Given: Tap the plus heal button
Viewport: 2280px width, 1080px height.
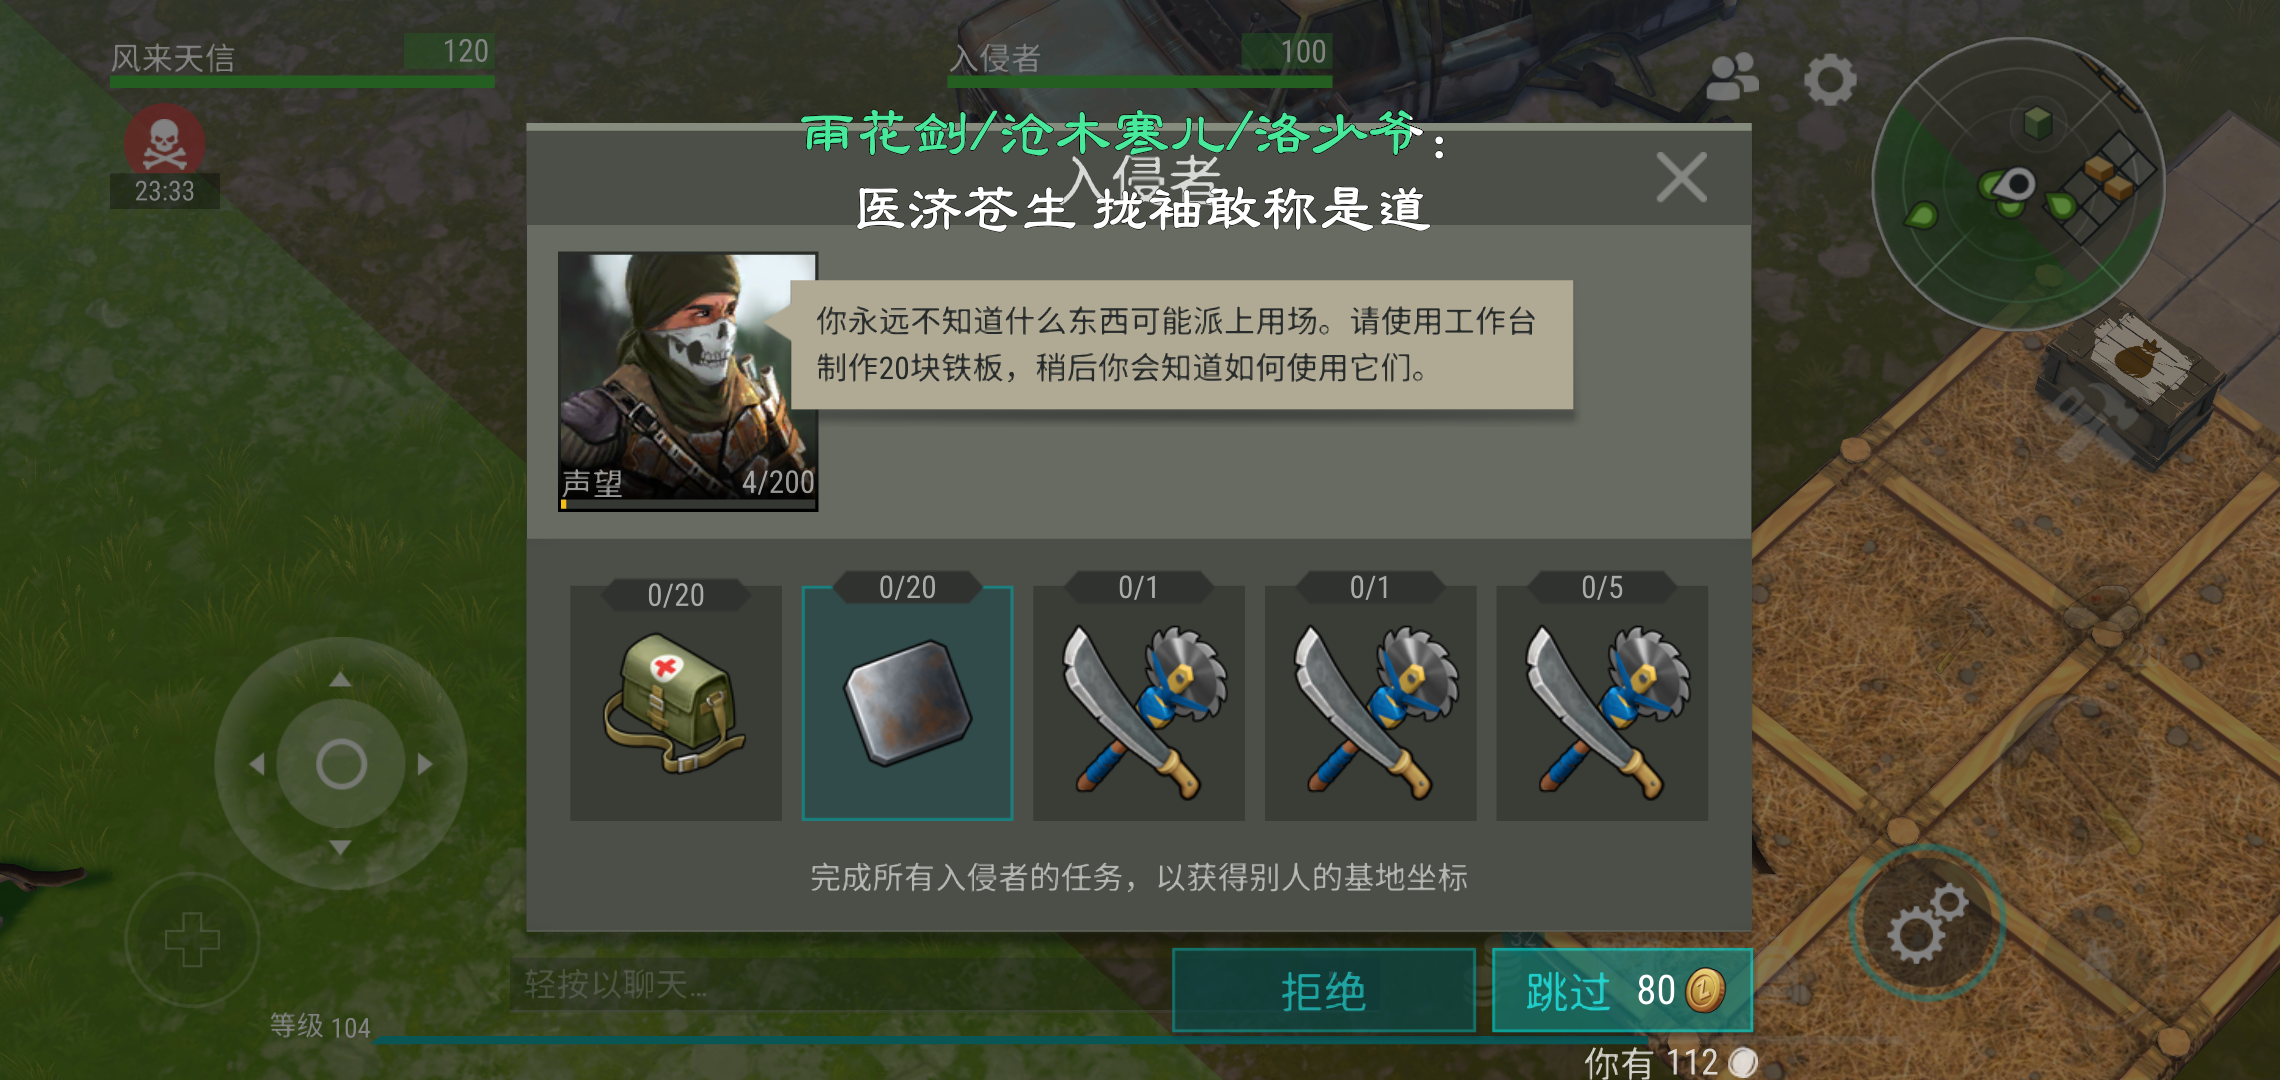Looking at the screenshot, I should (x=192, y=940).
